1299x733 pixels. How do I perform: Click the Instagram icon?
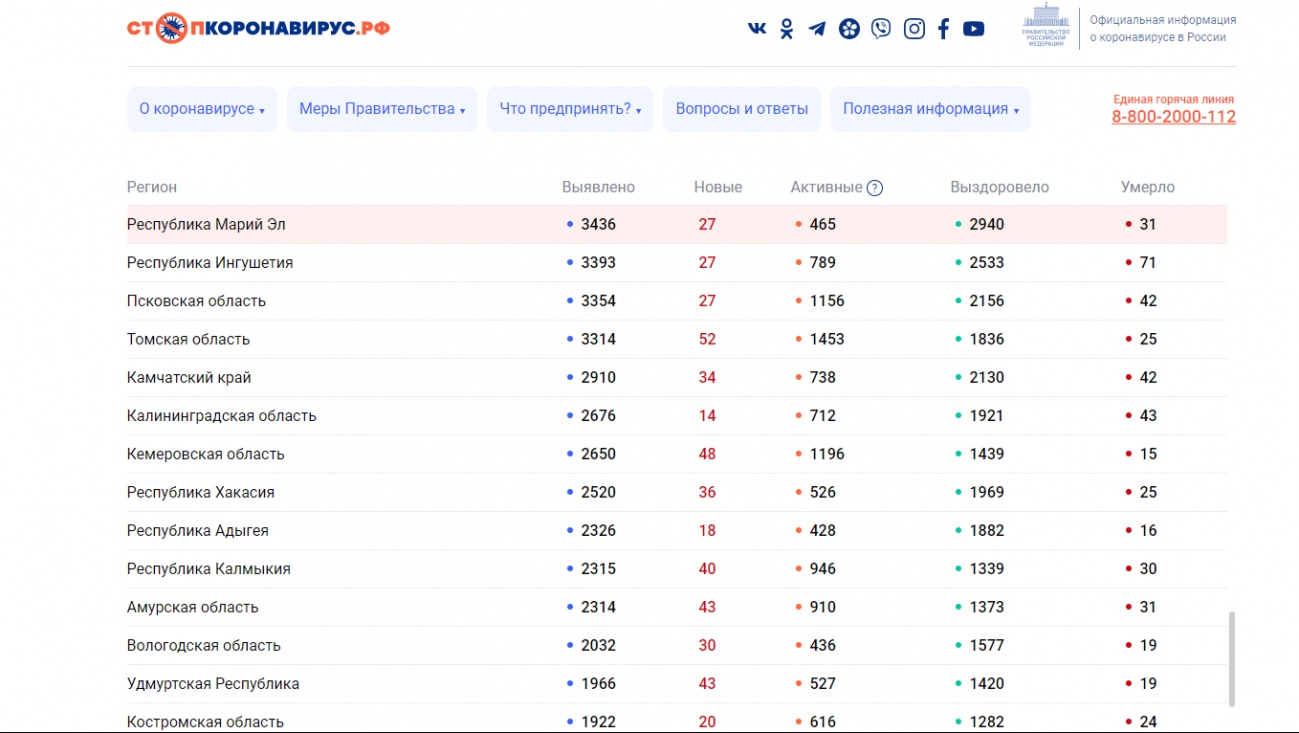914,29
